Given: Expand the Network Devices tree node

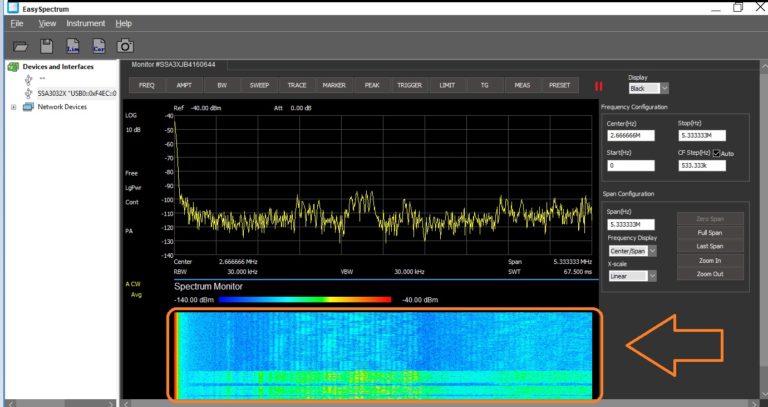Looking at the screenshot, I should click(13, 106).
